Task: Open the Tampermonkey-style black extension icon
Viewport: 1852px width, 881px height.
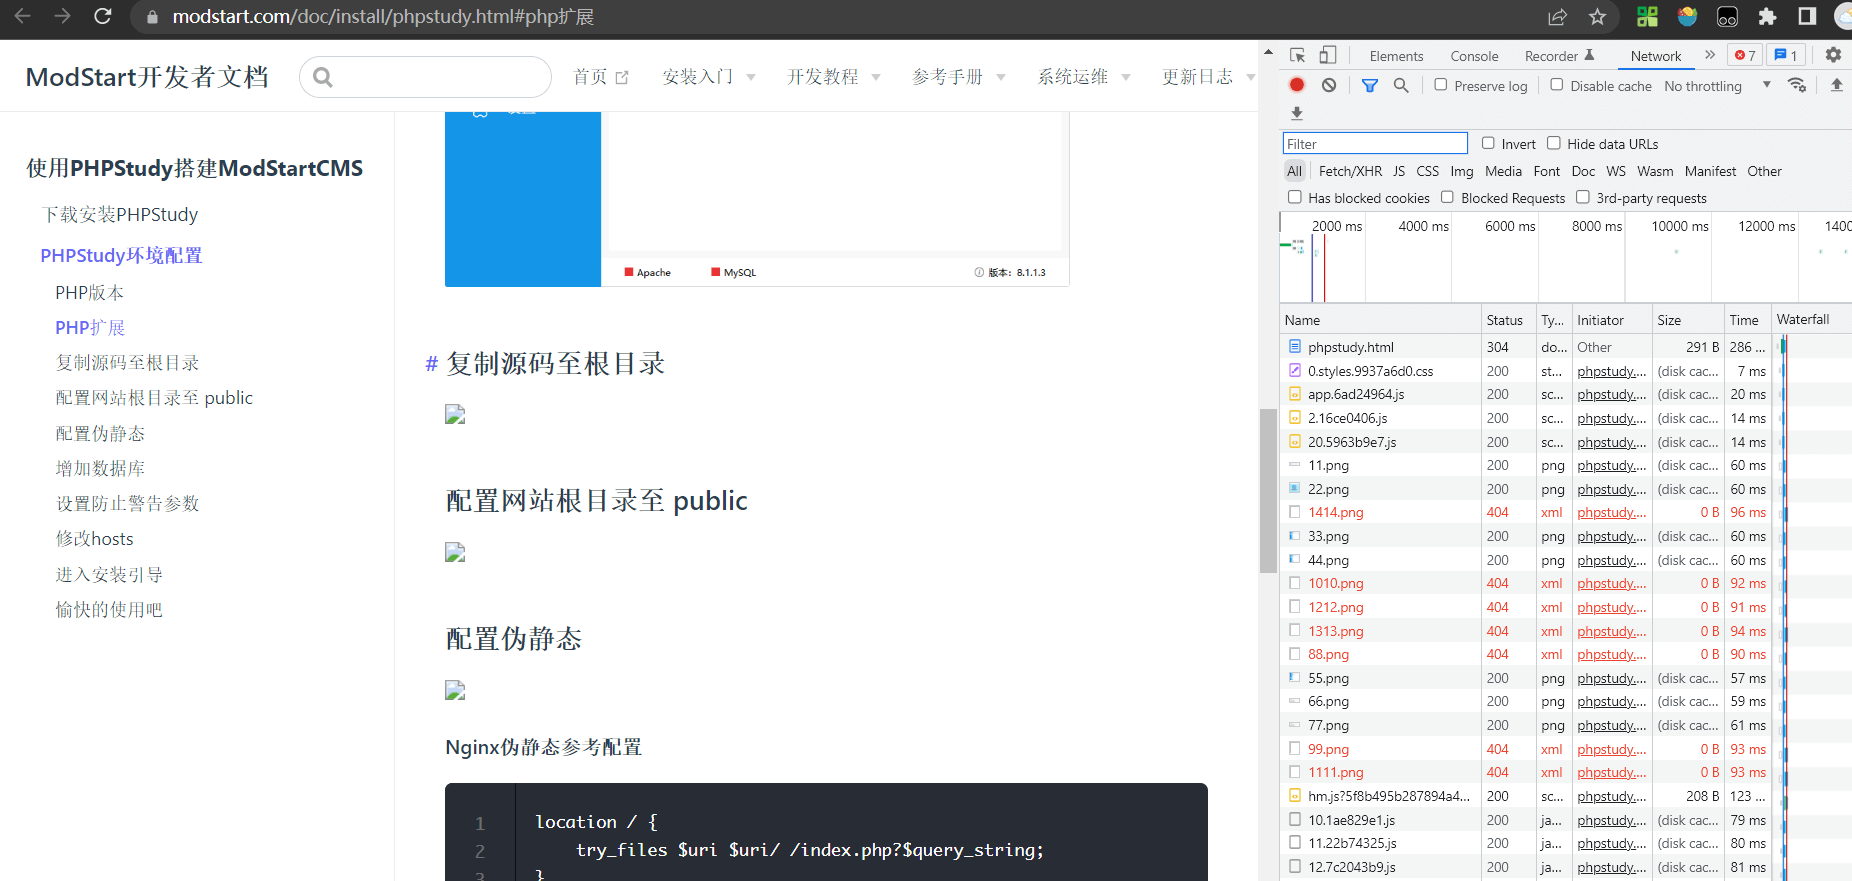Action: click(1727, 16)
